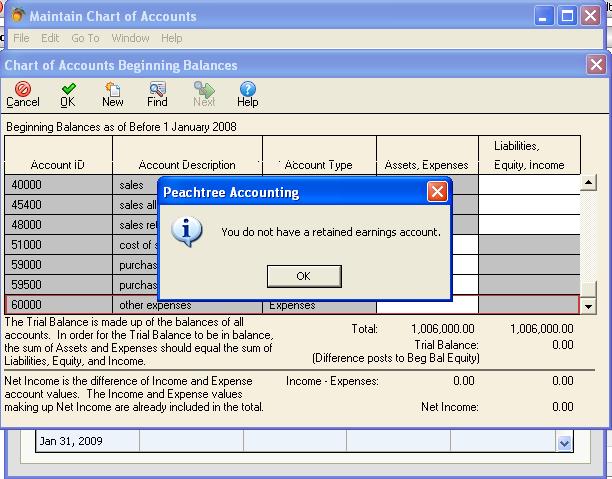Click the Peachtree icon in the title bar
Screen dimensions: 612x479
pyautogui.click(x=17, y=16)
